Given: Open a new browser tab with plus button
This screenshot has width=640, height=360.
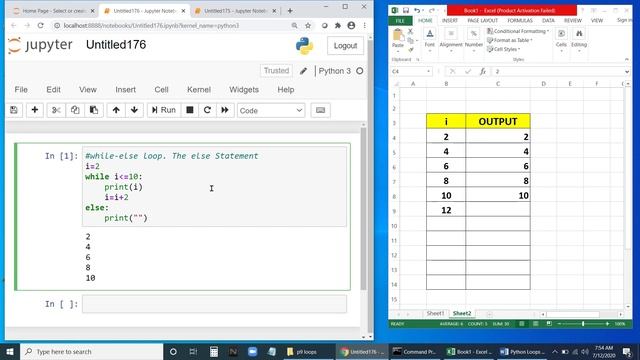Looking at the screenshot, I should point(290,11).
